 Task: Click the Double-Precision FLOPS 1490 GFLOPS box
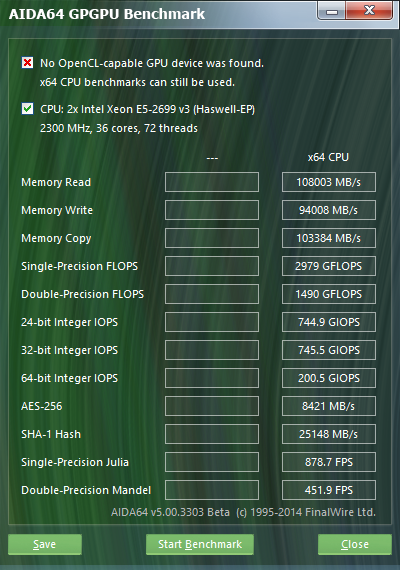(329, 294)
